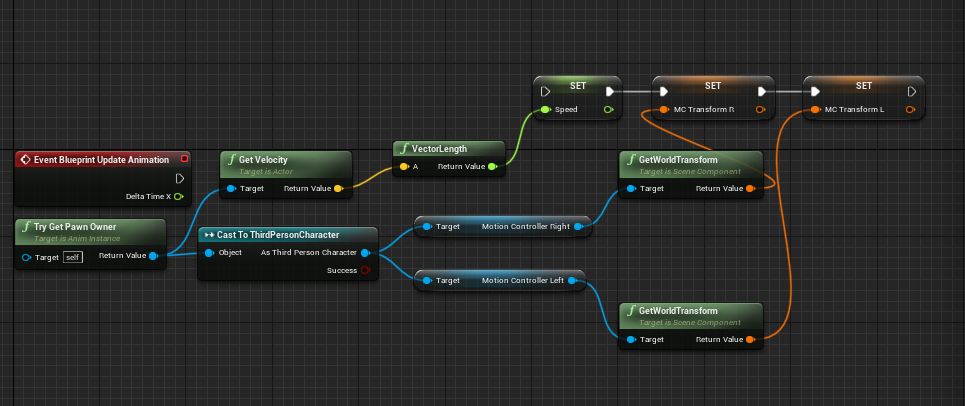Click the self value box on Try Get Pawn Owner
Image resolution: width=965 pixels, height=406 pixels.
73,257
